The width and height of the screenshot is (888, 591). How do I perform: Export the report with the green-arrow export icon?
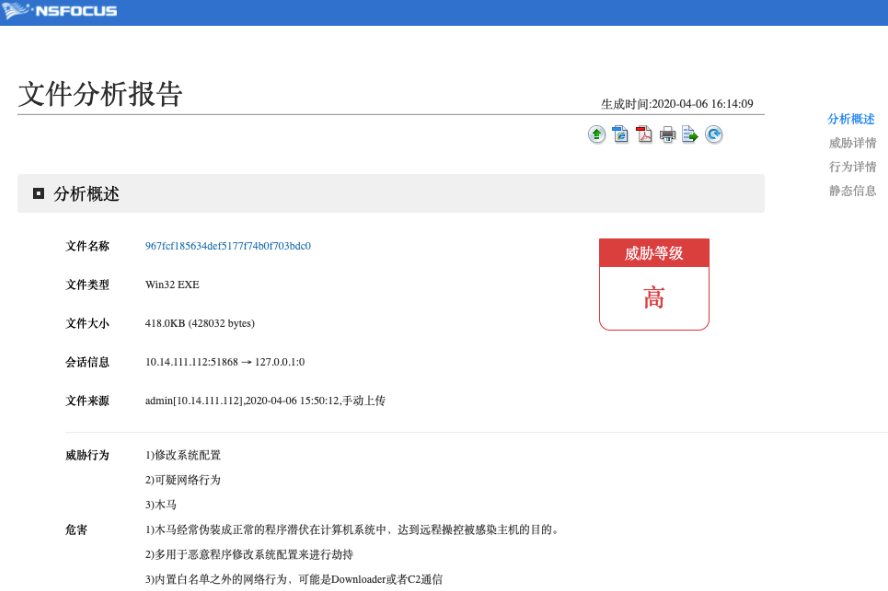(x=690, y=134)
